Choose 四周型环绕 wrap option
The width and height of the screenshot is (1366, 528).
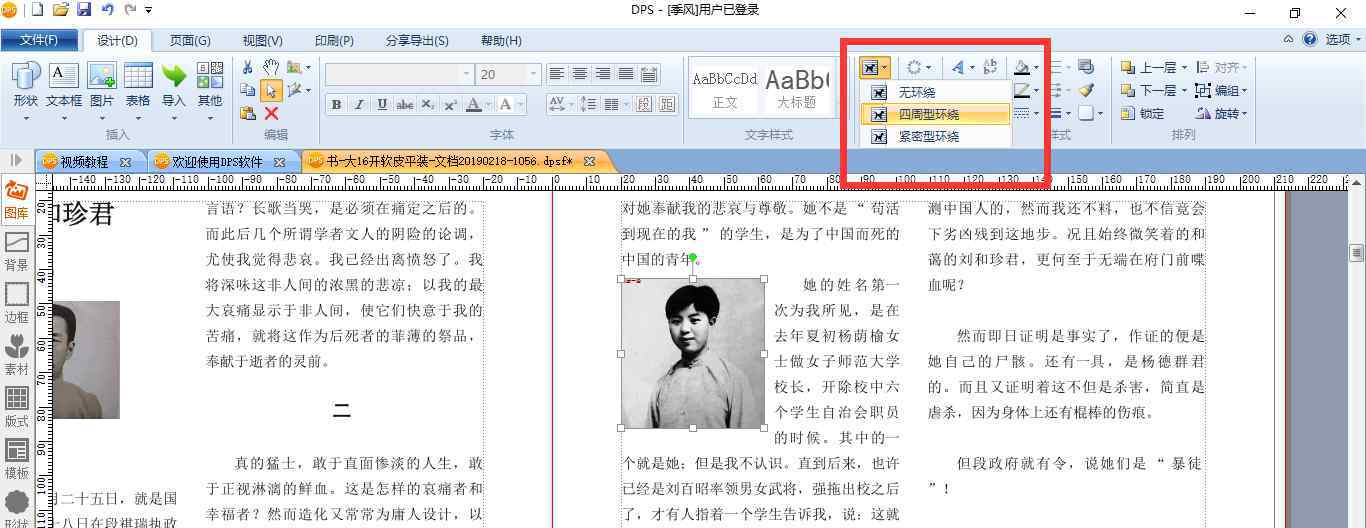click(x=934, y=114)
